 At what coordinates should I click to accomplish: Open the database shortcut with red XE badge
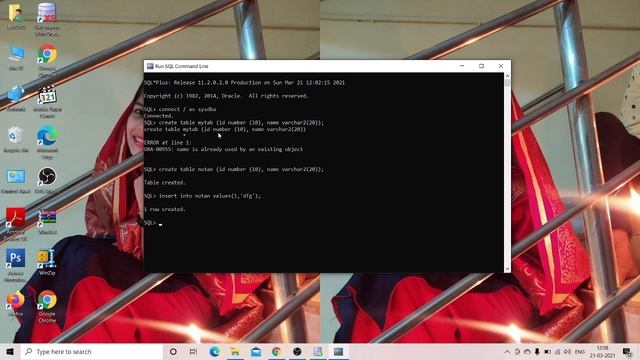(x=47, y=19)
